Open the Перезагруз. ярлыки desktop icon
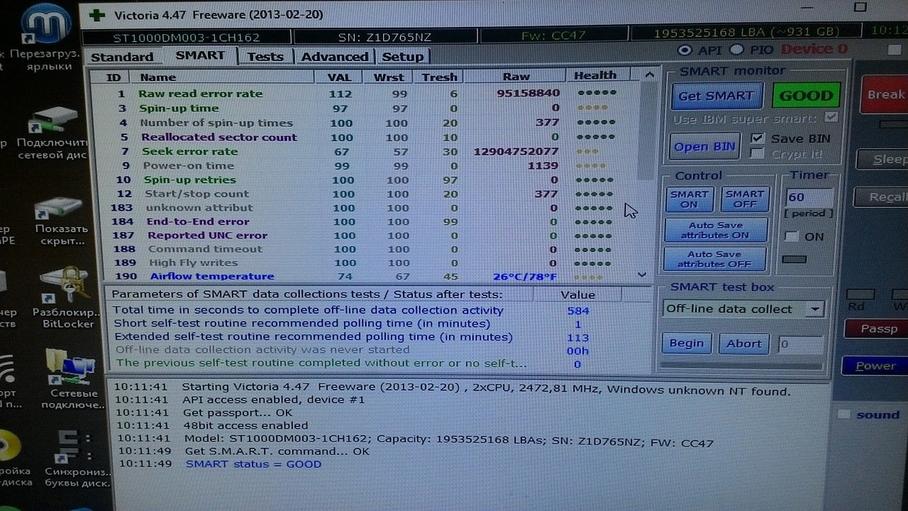908x511 pixels. tap(45, 38)
